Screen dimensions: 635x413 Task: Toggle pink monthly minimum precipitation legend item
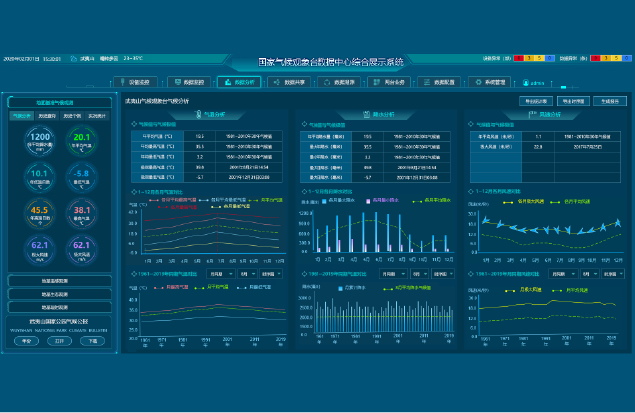pos(383,200)
